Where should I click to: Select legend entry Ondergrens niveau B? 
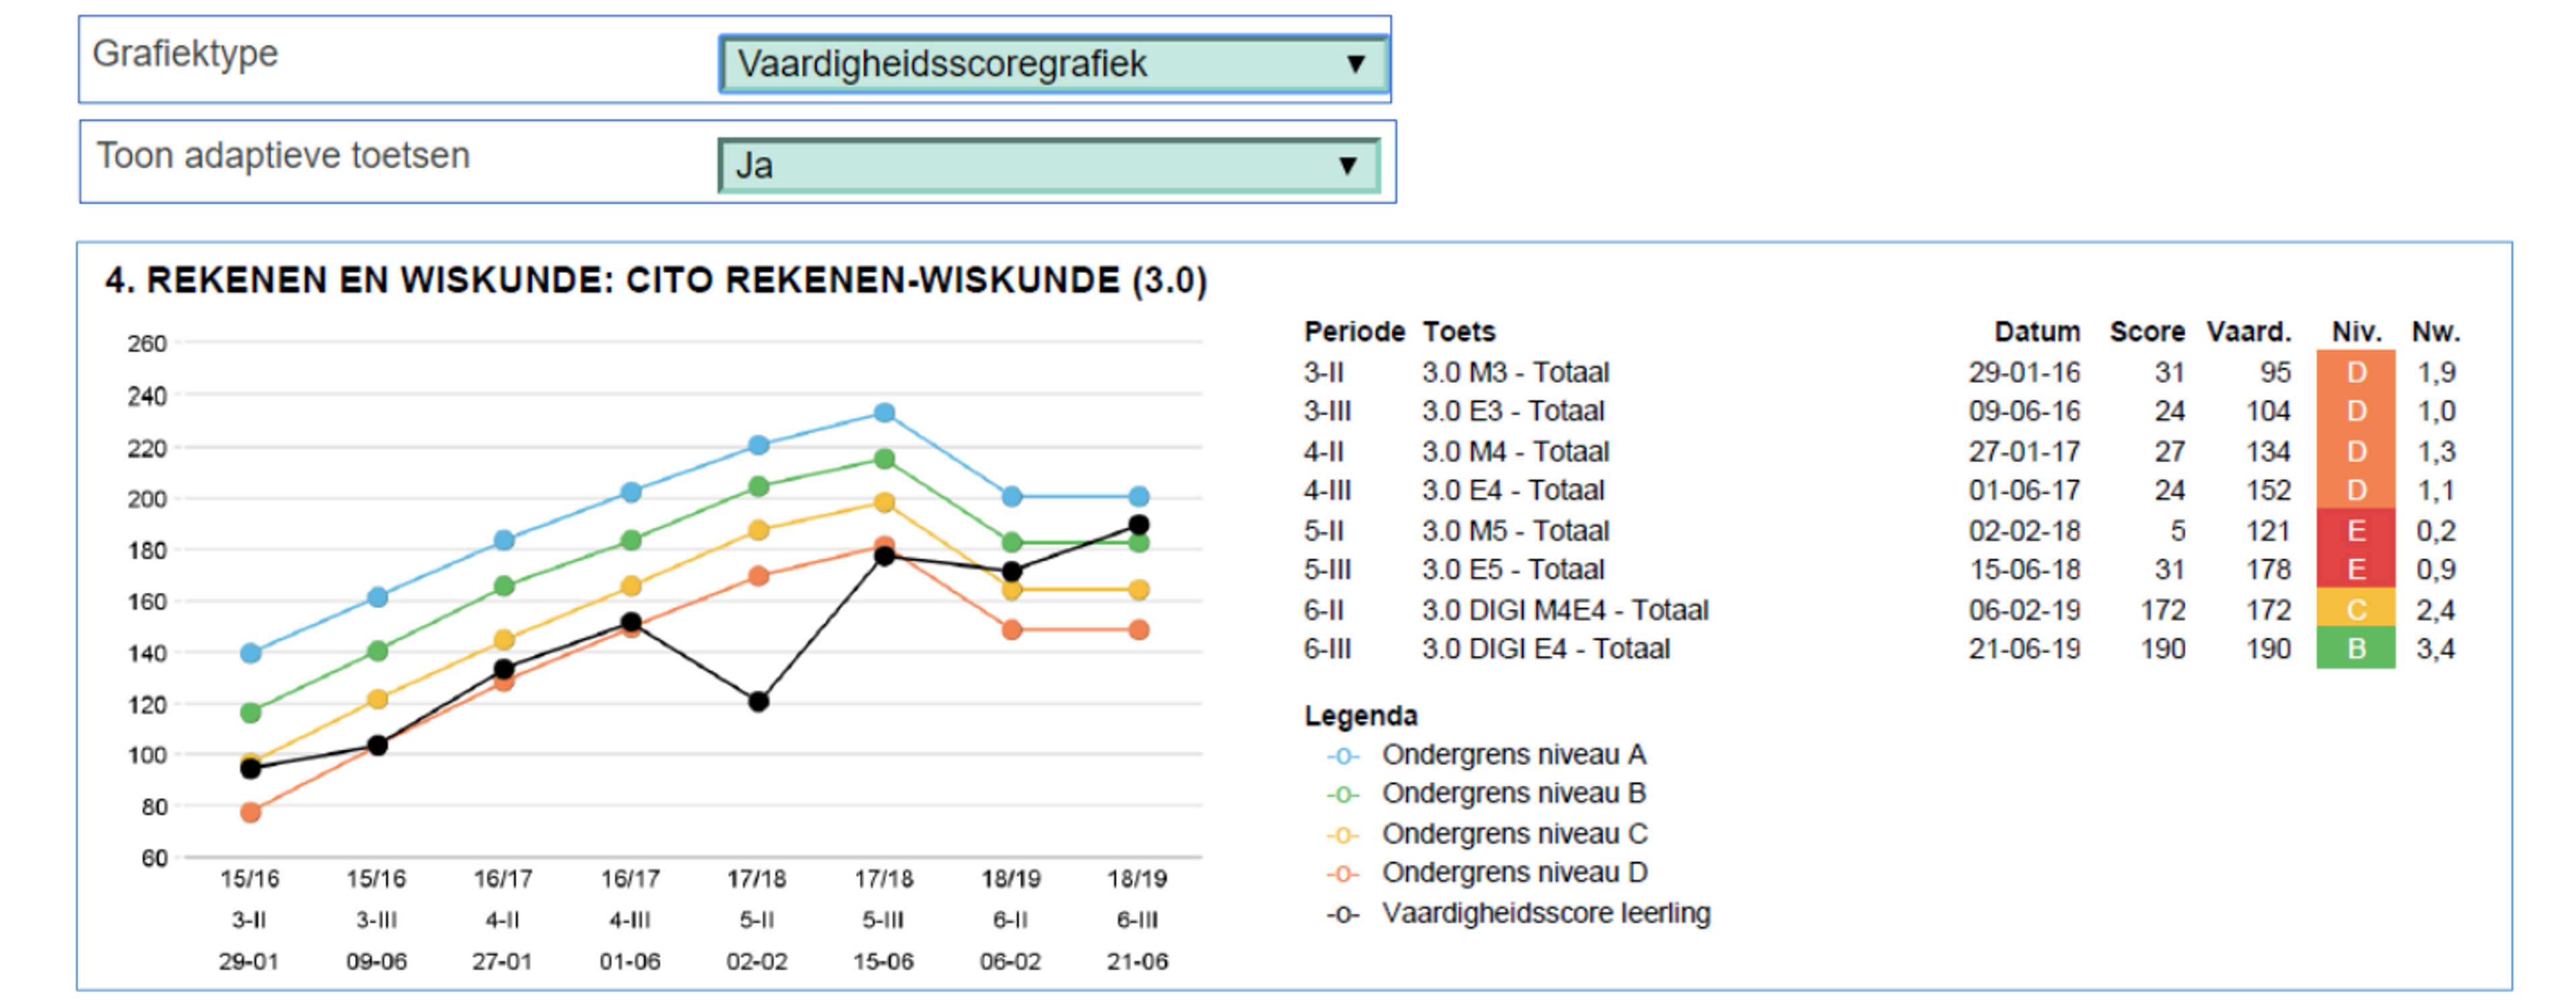(x=1486, y=793)
